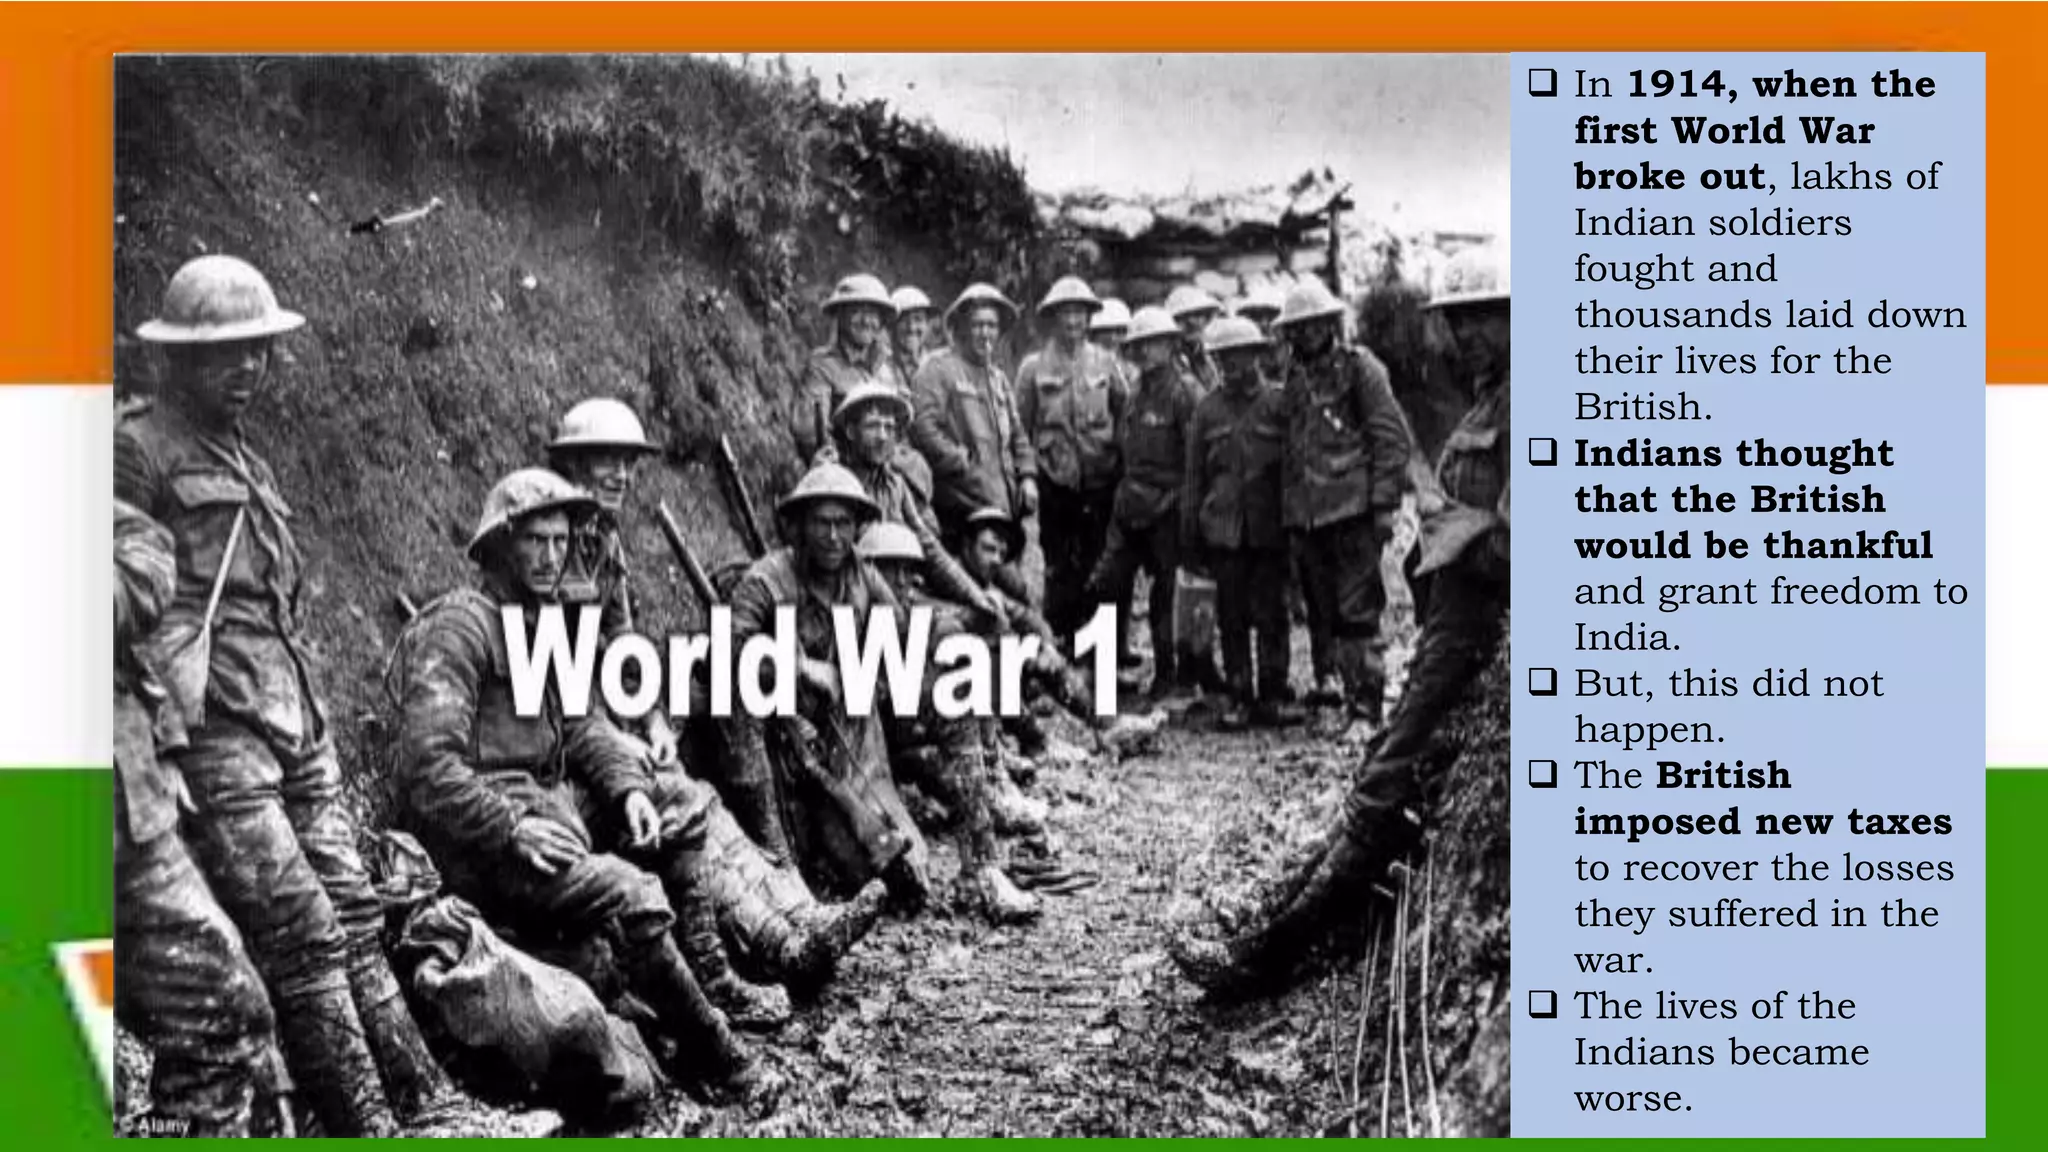Click the bullet box before 'The lives of'
Image resolution: width=2048 pixels, height=1152 pixels.
(x=1543, y=1005)
